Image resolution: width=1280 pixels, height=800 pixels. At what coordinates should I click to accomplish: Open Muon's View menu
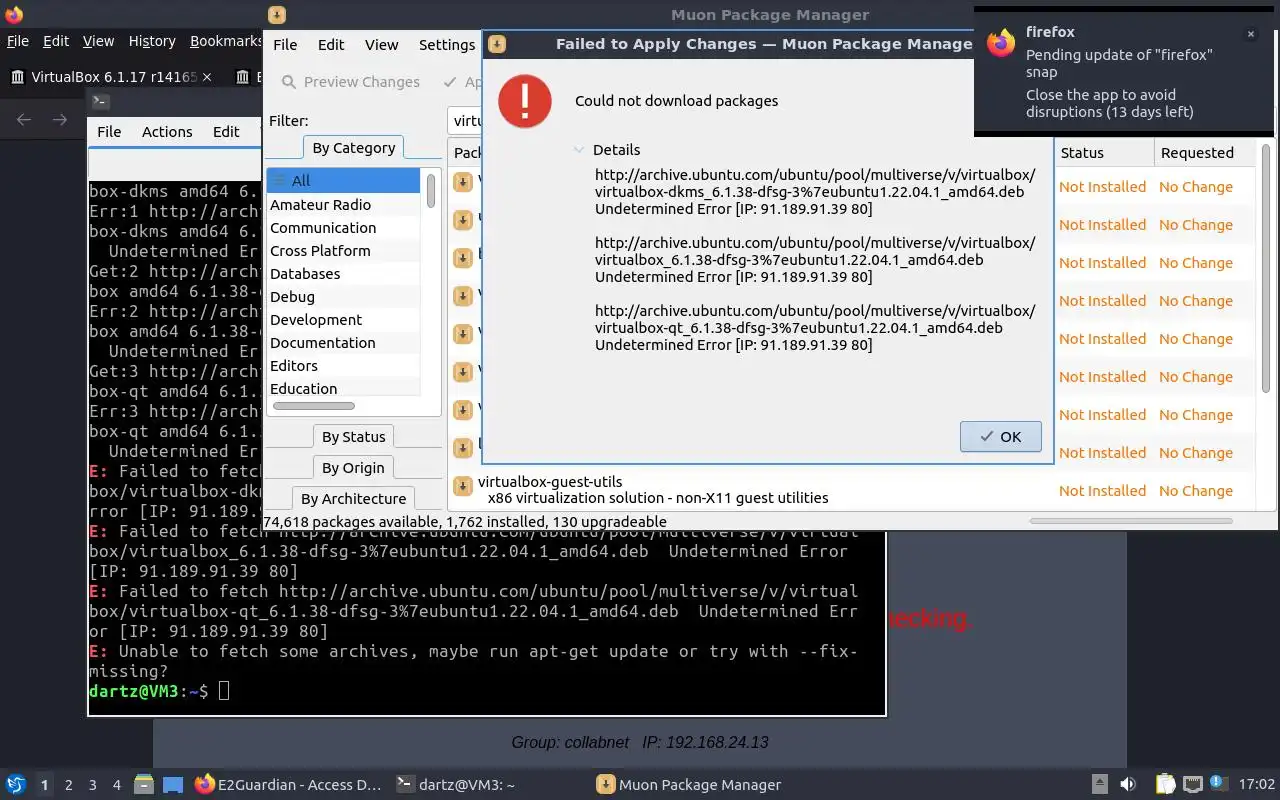tap(381, 44)
